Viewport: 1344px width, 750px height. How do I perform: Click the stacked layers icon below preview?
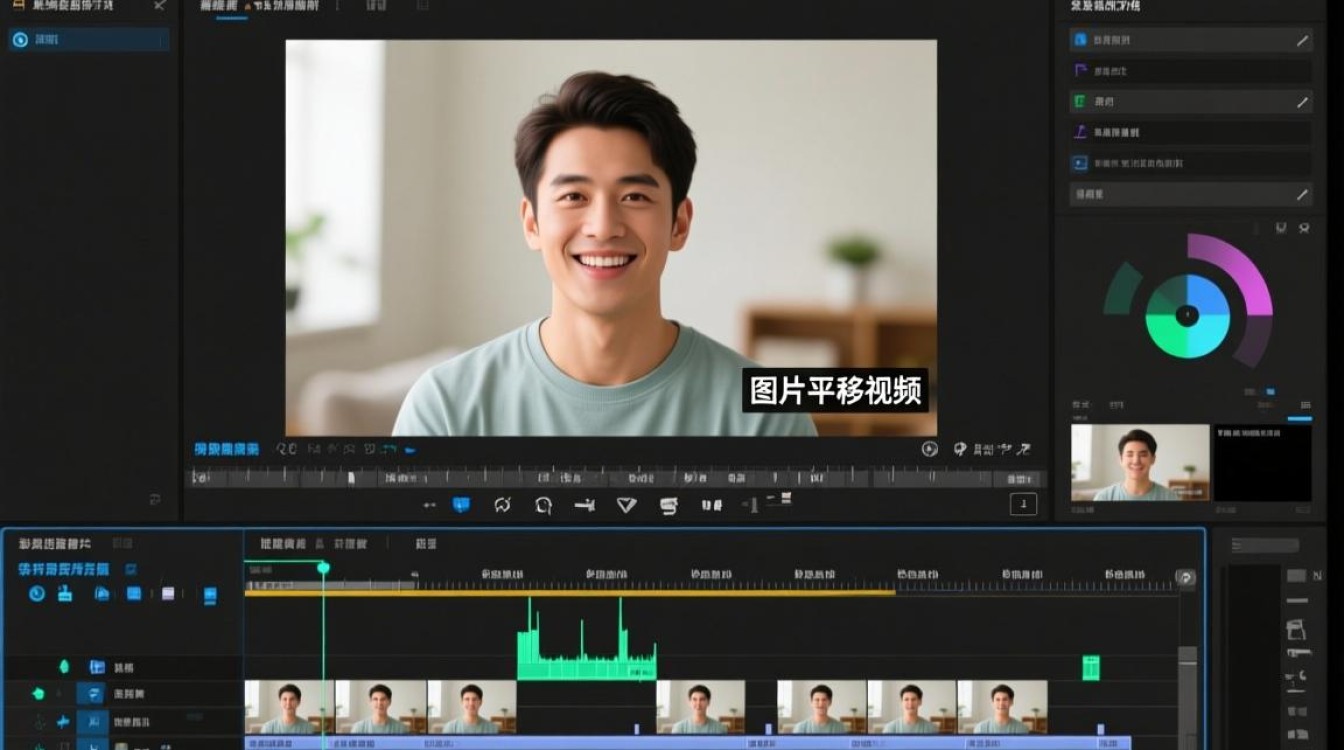(669, 505)
